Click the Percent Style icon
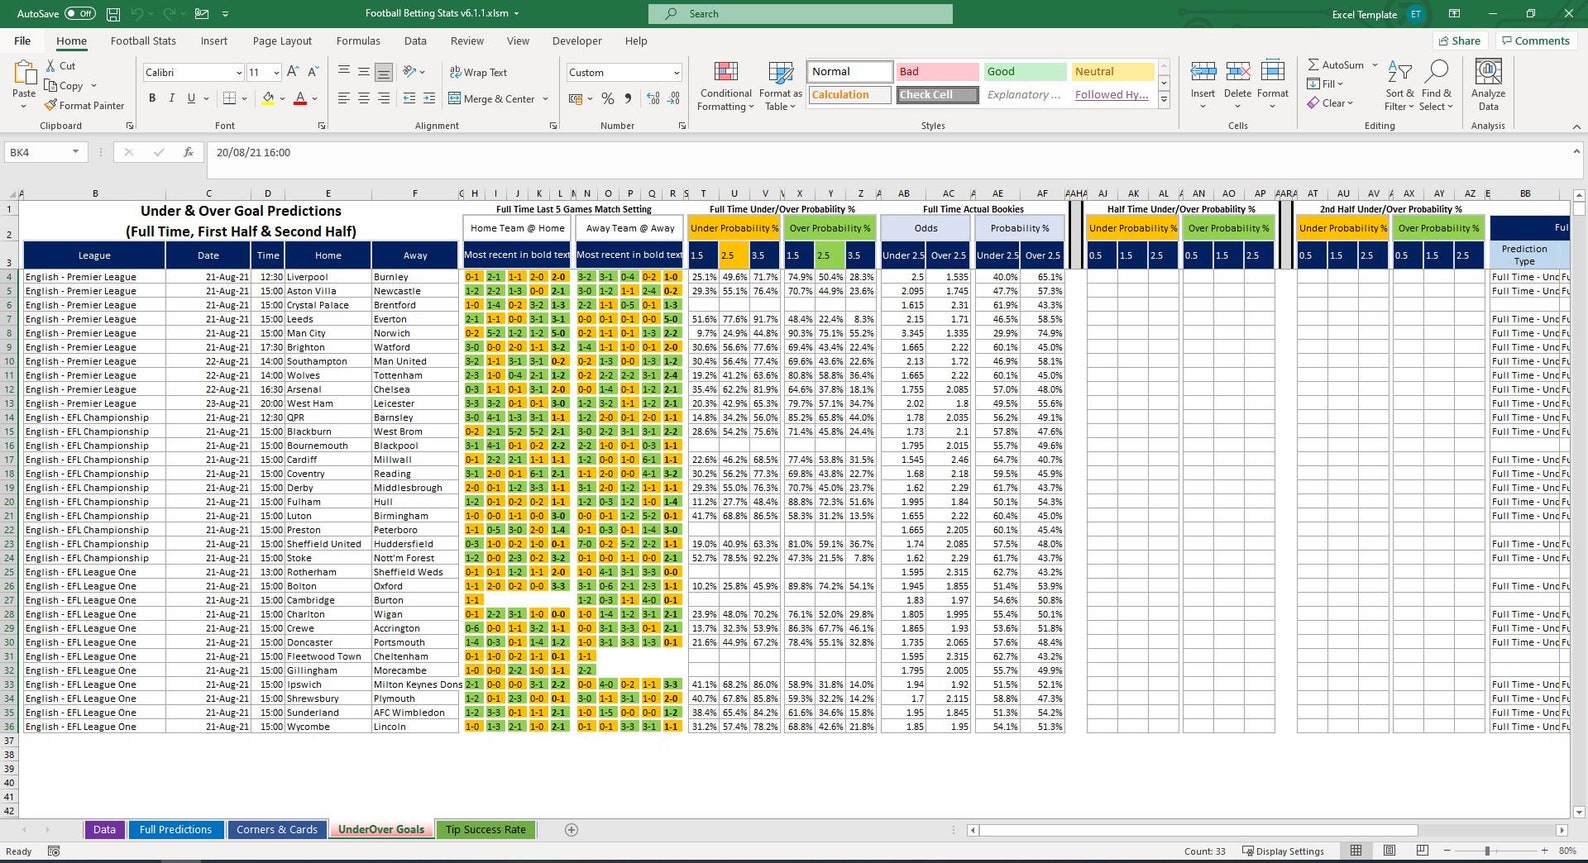Image resolution: width=1588 pixels, height=863 pixels. coord(607,98)
